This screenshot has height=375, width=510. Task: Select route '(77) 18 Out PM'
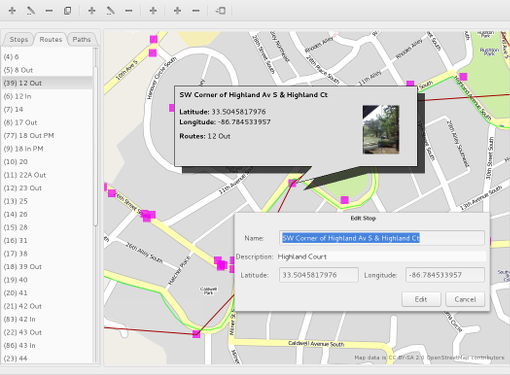click(x=47, y=136)
